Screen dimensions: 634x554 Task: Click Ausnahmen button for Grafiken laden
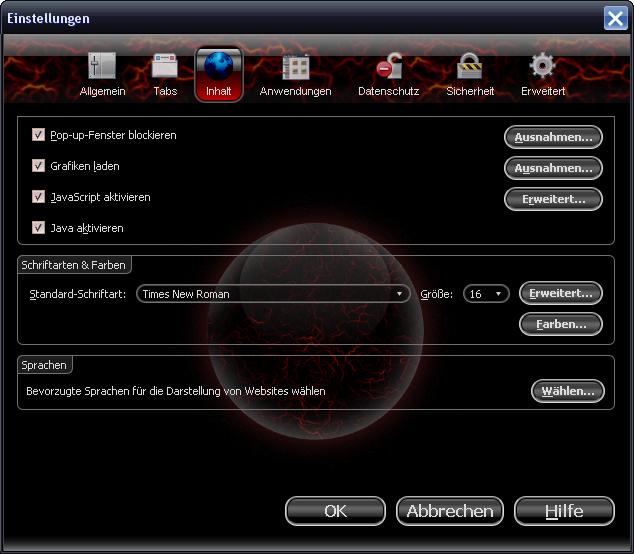click(x=553, y=168)
